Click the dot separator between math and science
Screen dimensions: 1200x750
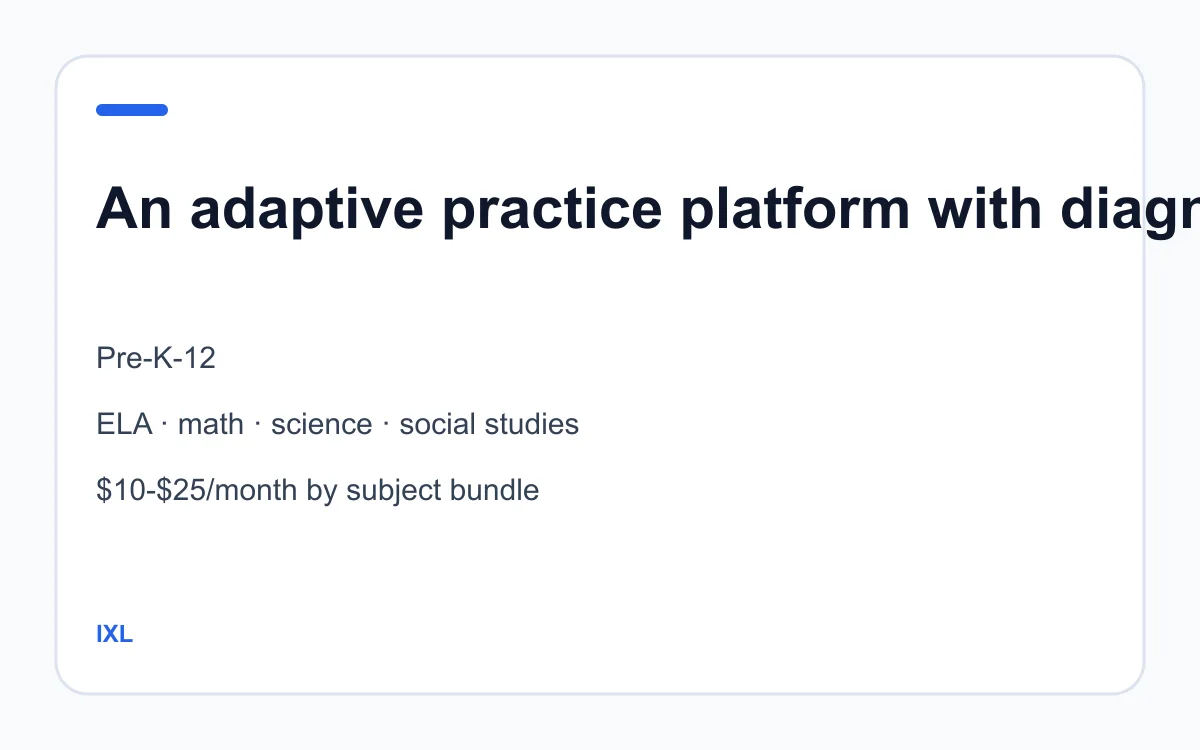(x=258, y=424)
